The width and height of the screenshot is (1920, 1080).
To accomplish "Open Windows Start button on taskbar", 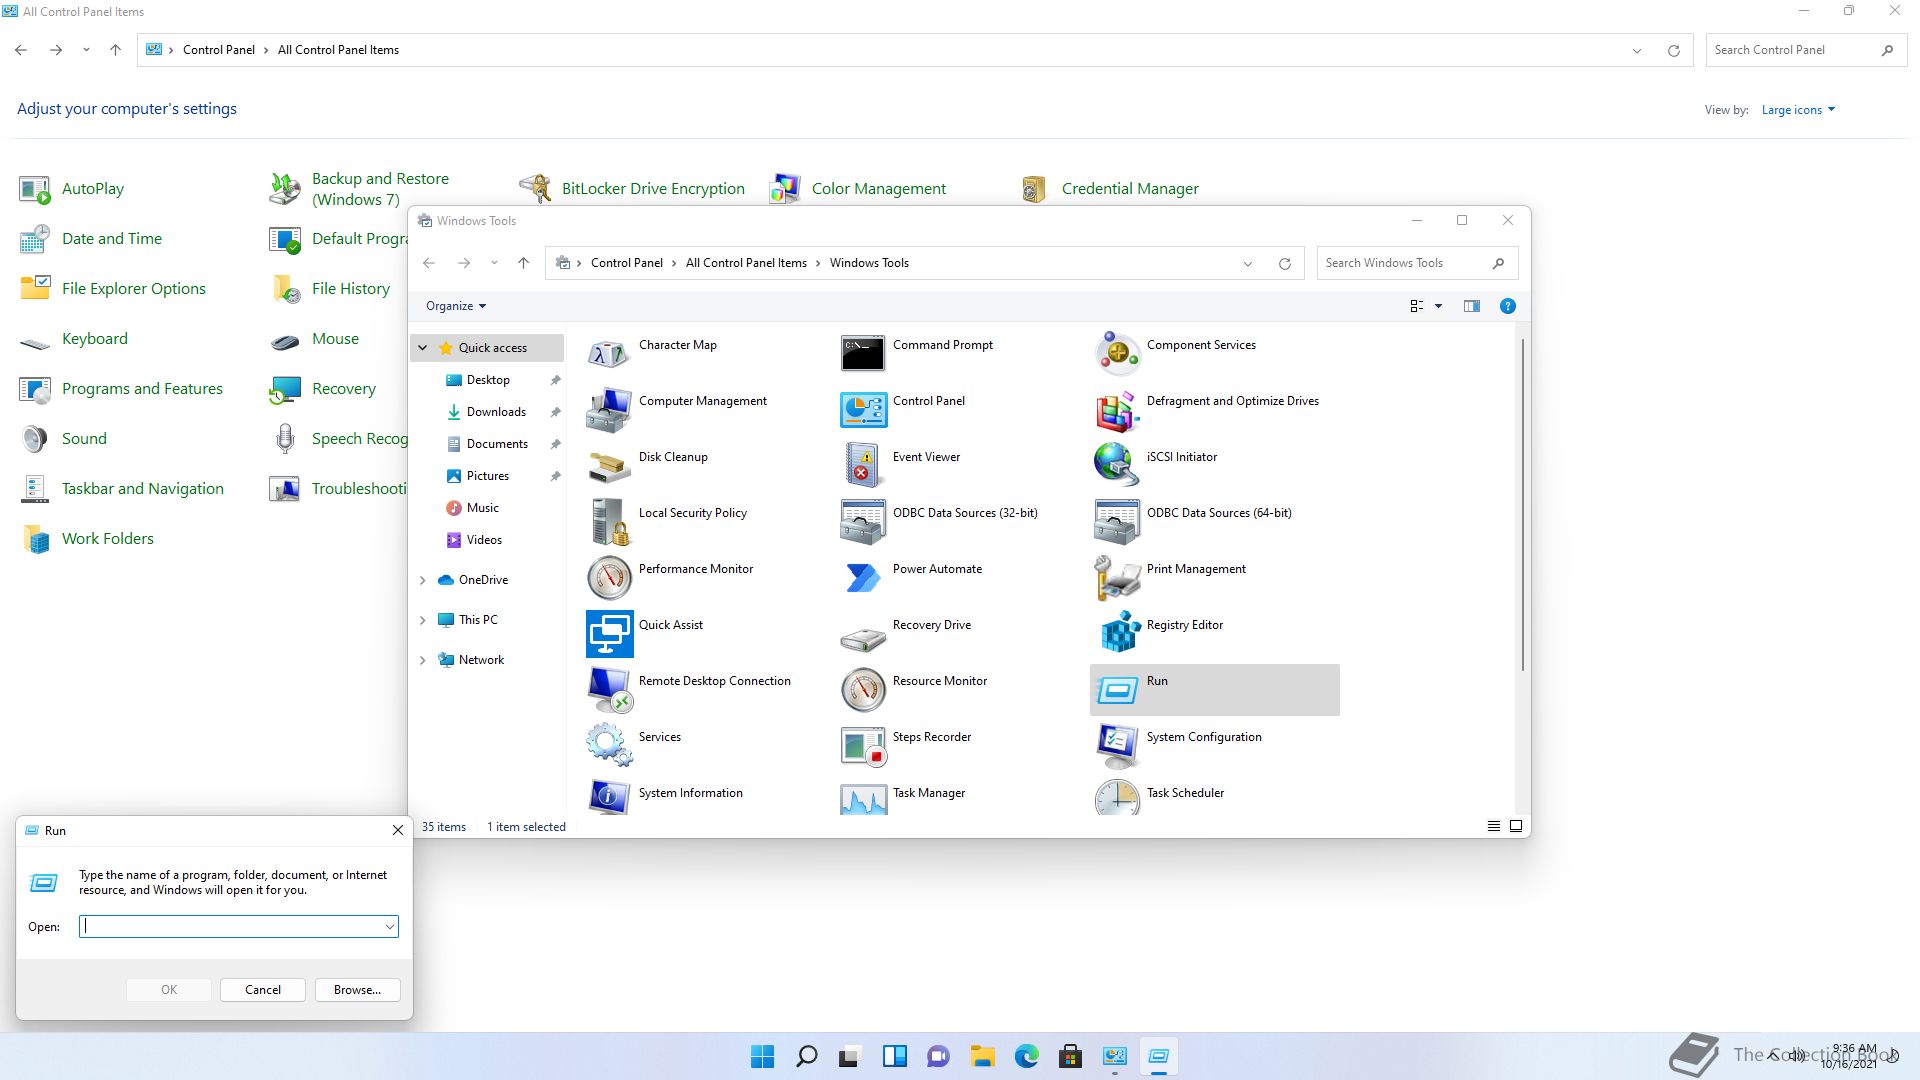I will tap(762, 1057).
